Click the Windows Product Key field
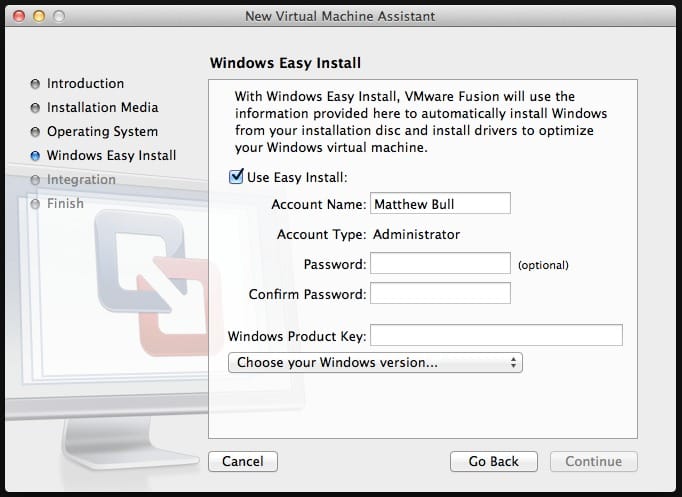The height and width of the screenshot is (497, 682). pyautogui.click(x=496, y=335)
